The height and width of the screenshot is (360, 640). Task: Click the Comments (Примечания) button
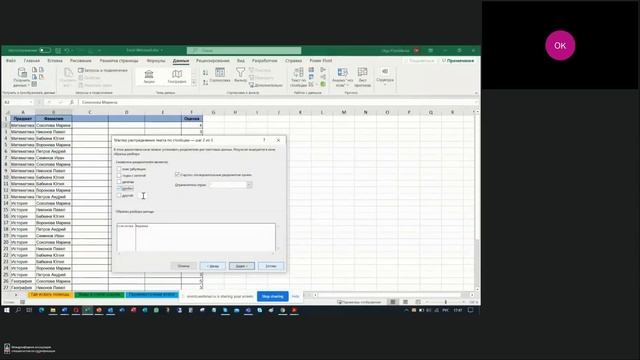458,61
